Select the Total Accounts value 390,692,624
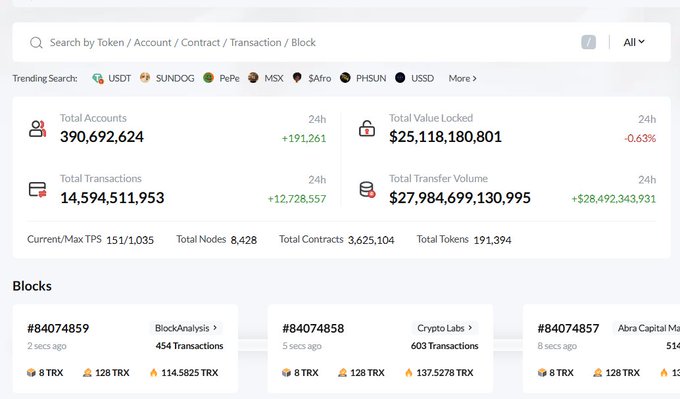This screenshot has width=680, height=399. [x=102, y=137]
